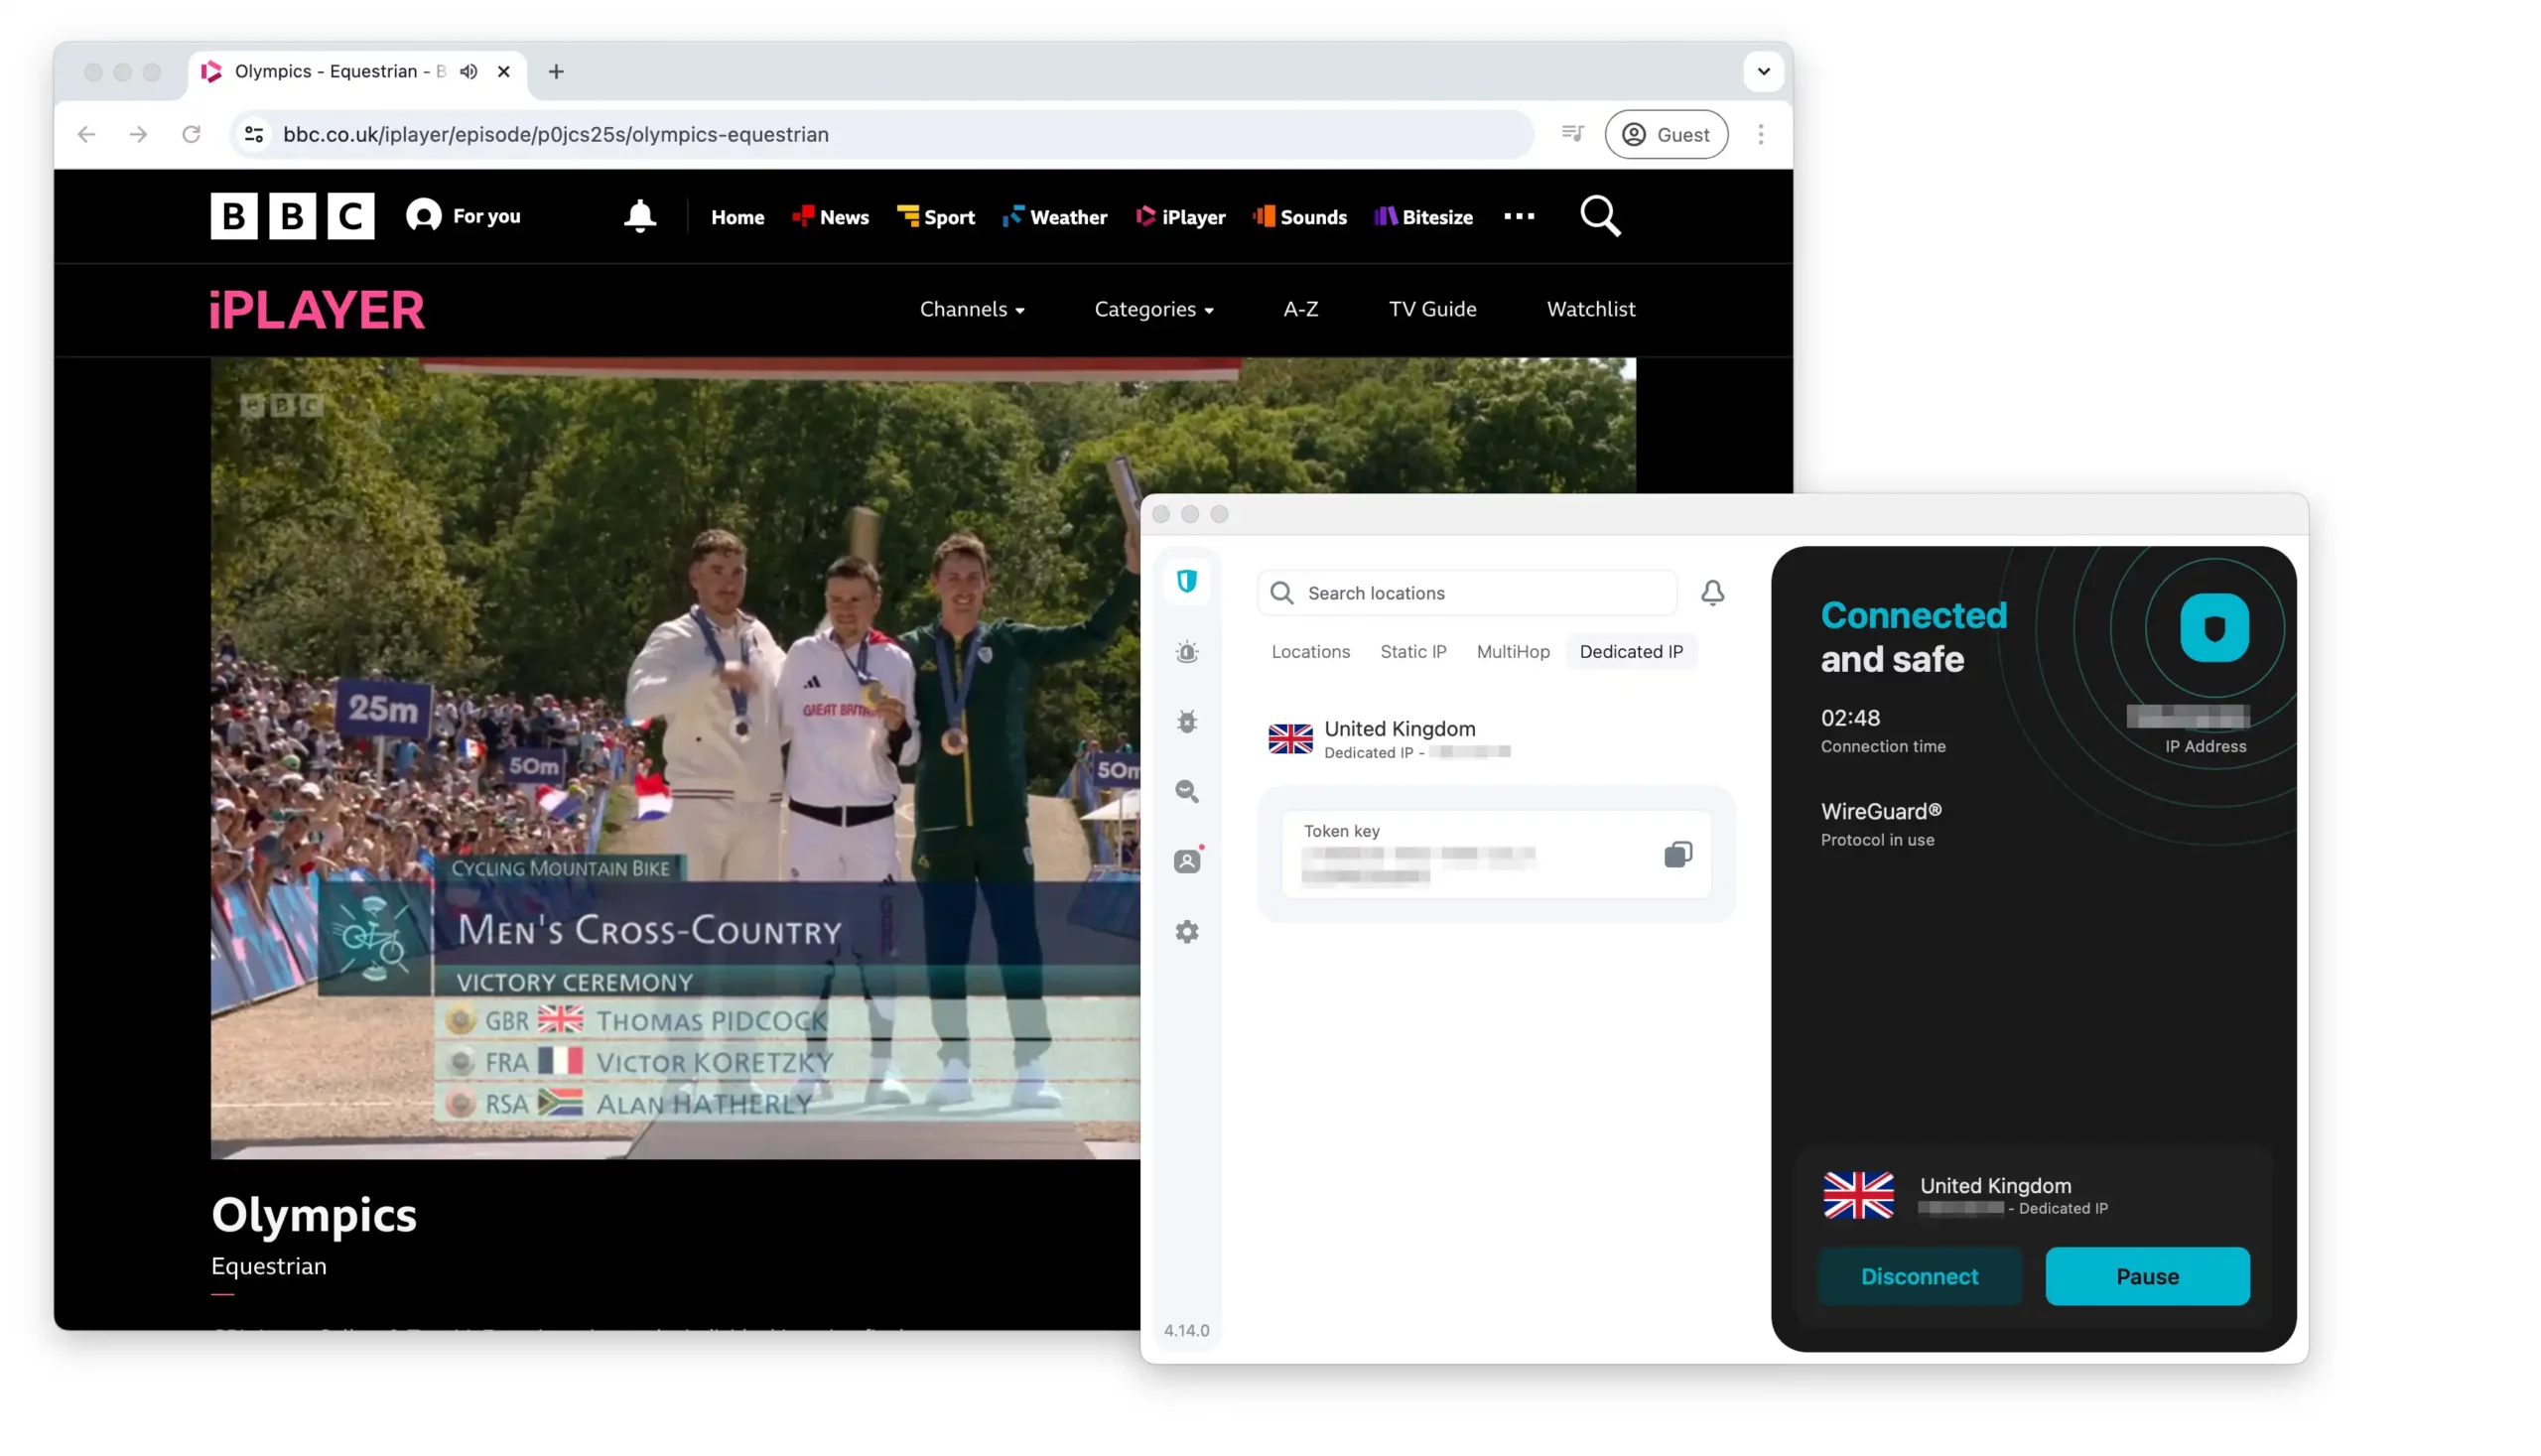The width and height of the screenshot is (2541, 1456).
Task: Click the Token key field
Action: [1496, 855]
